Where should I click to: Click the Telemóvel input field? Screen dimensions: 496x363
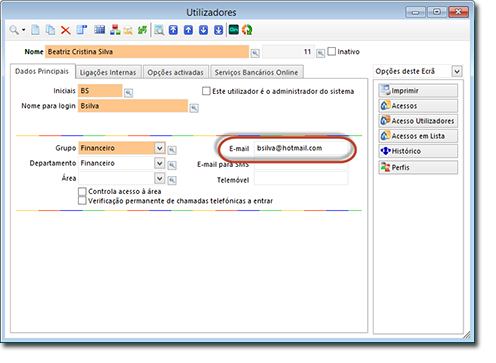tap(301, 178)
